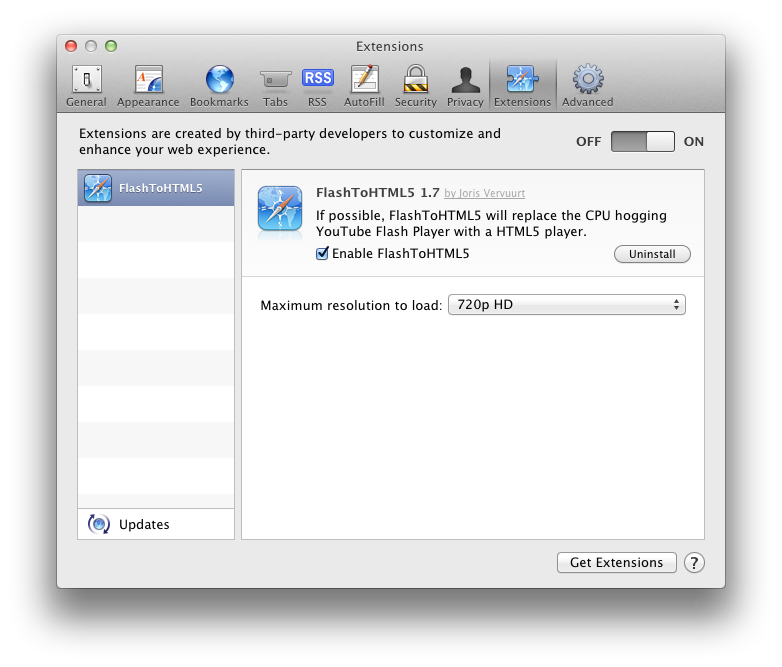Screen dimensions: 782x667
Task: Select the Extensions toolbar tab
Action: tap(522, 85)
